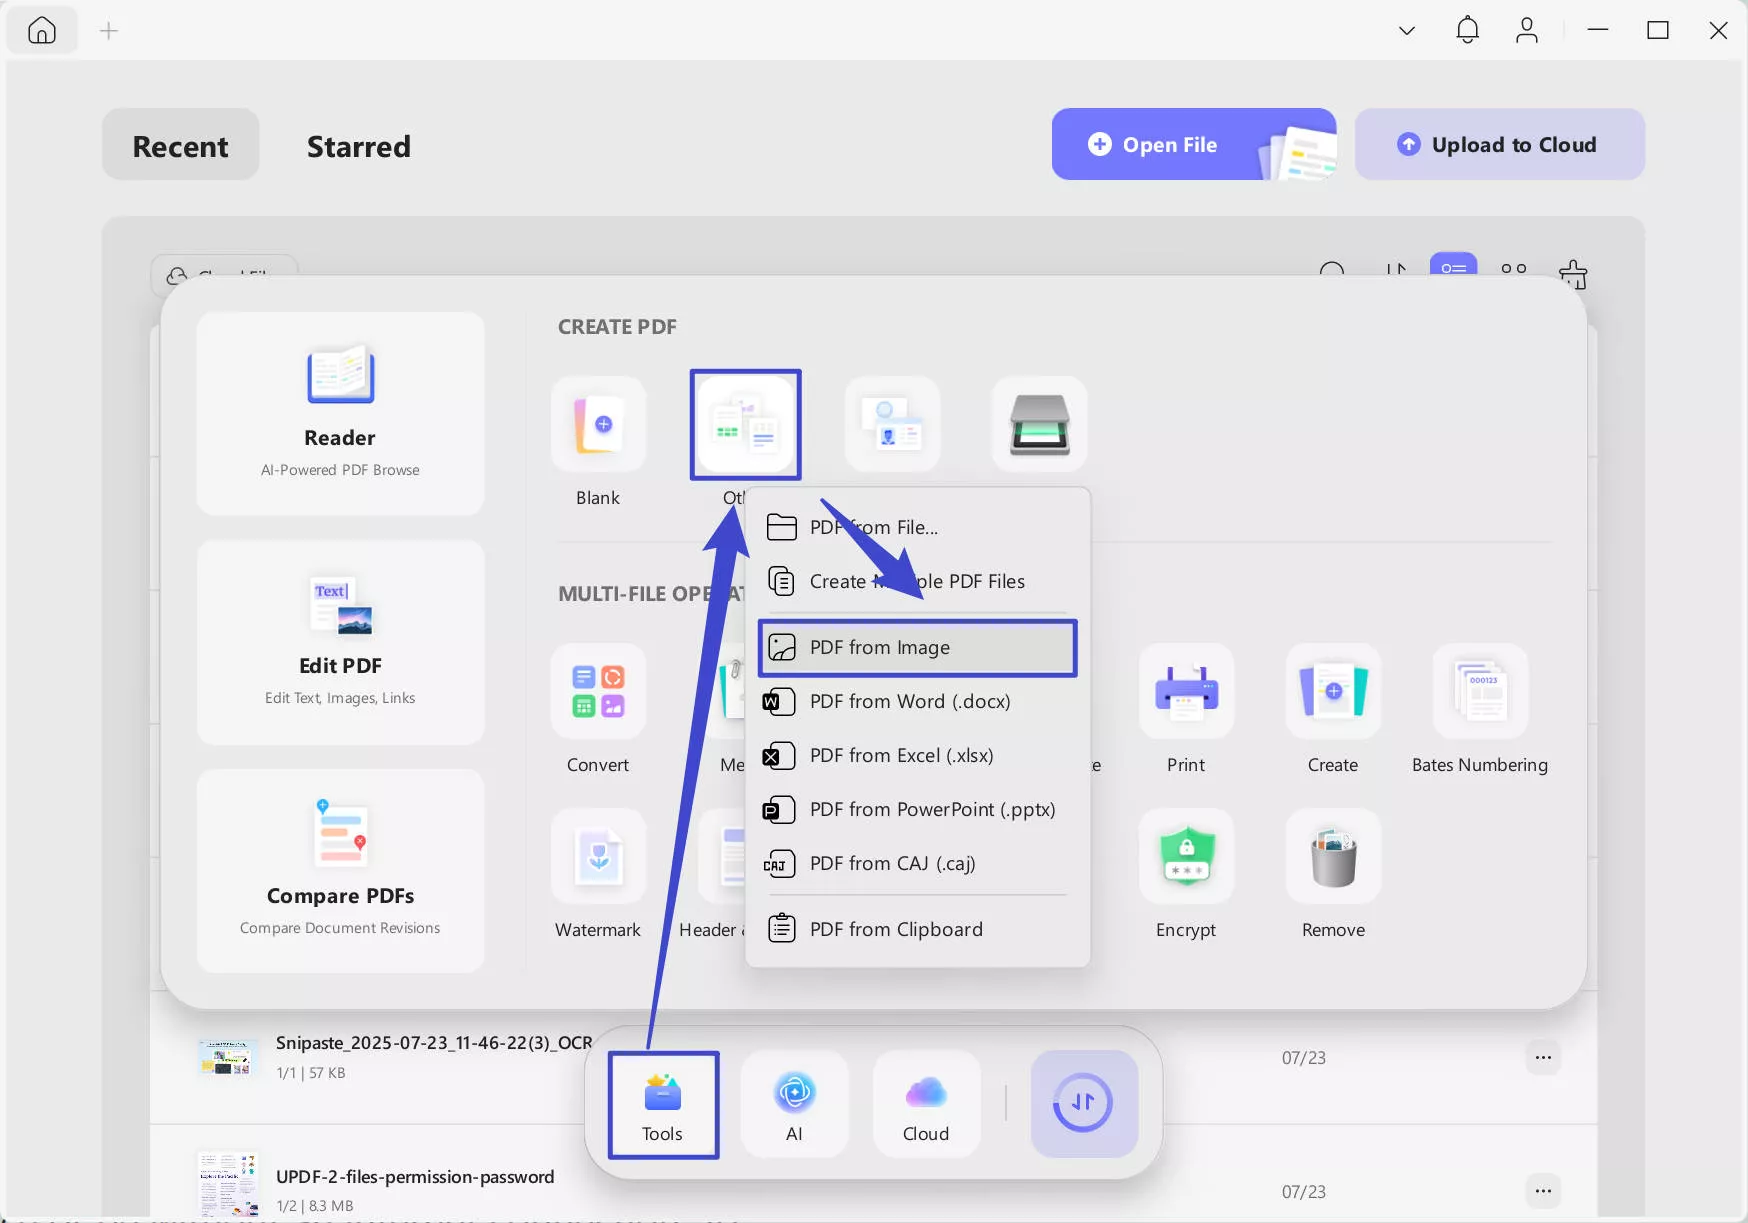This screenshot has width=1748, height=1223.
Task: Toggle the list view mode button
Action: point(1453,268)
